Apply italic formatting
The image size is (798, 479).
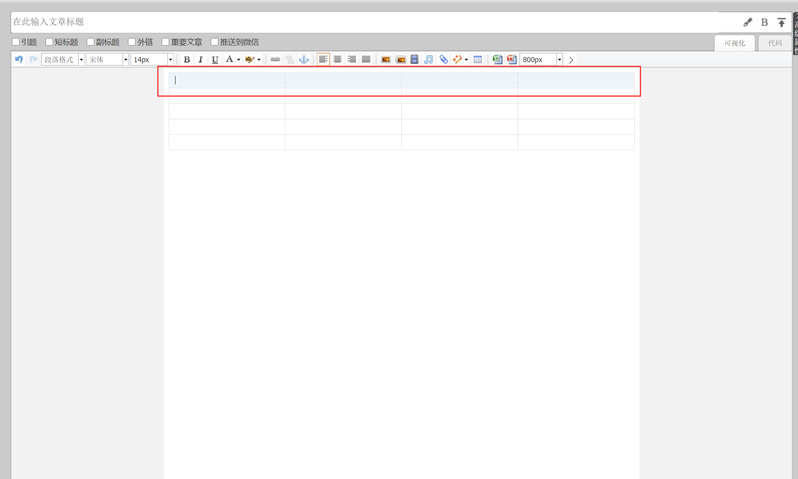tap(200, 60)
